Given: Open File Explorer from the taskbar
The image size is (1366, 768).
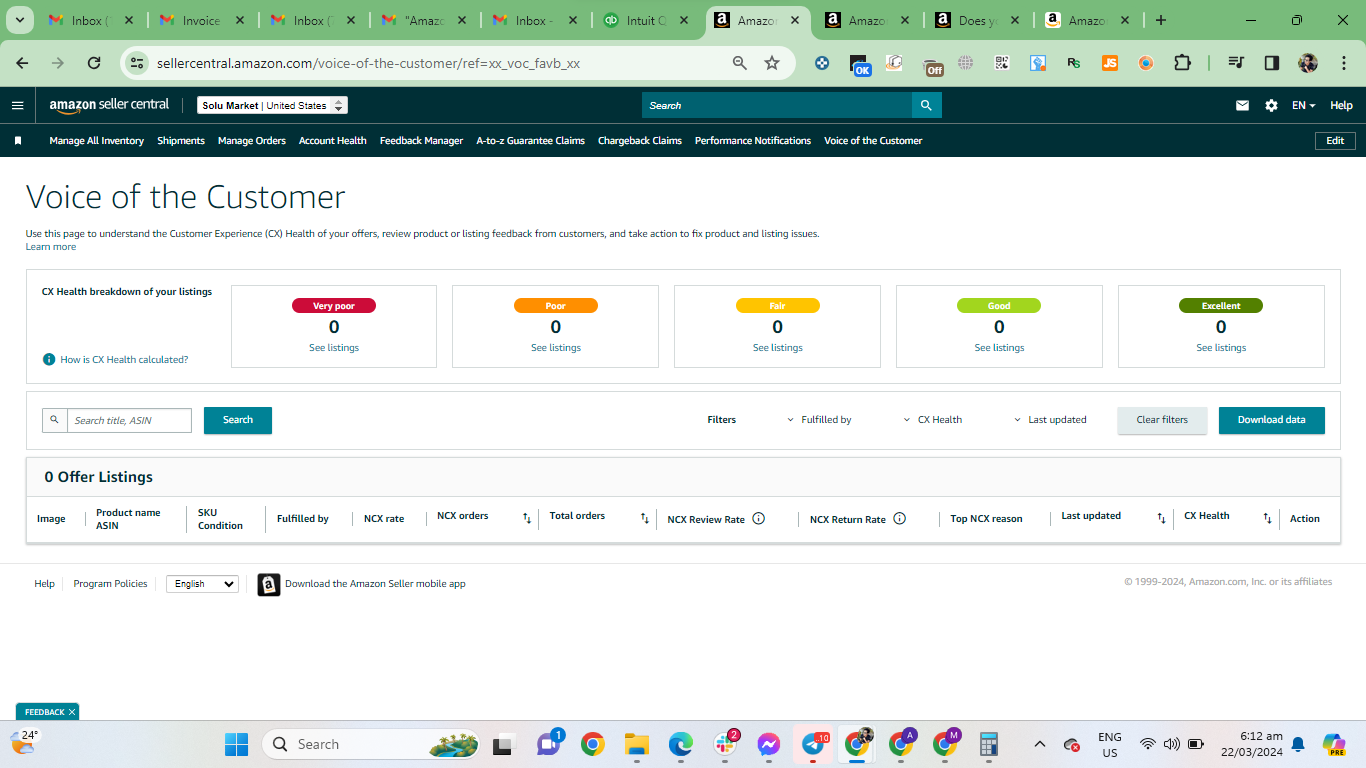Looking at the screenshot, I should (x=636, y=744).
